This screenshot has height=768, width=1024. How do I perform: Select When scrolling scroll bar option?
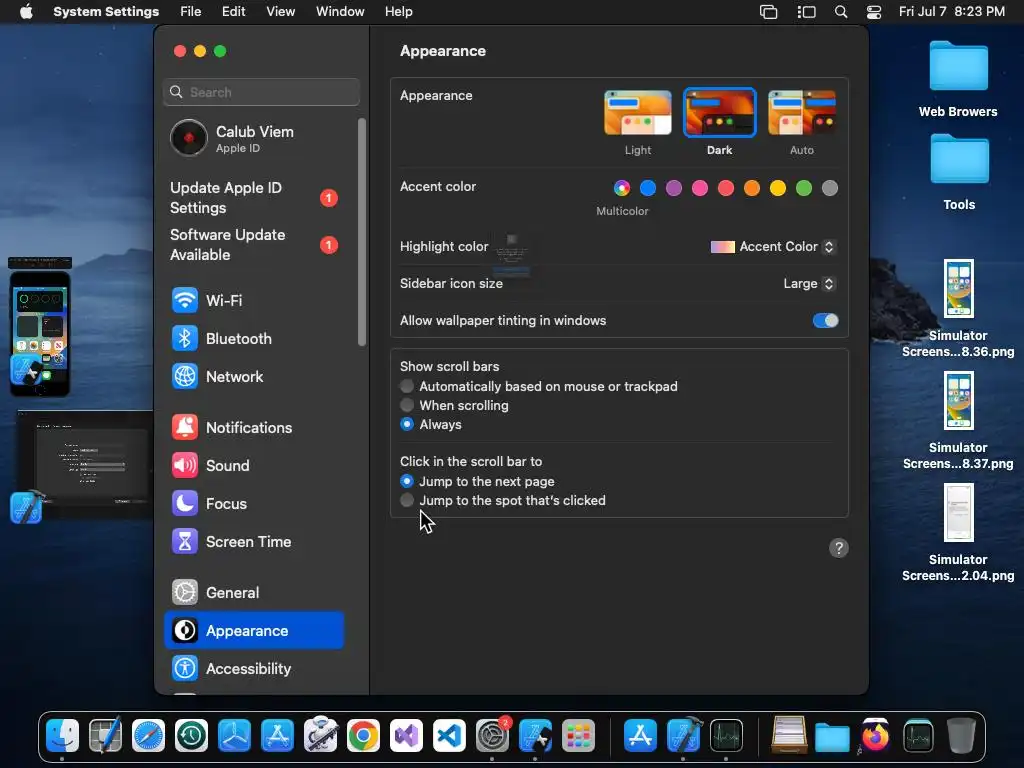(x=407, y=406)
